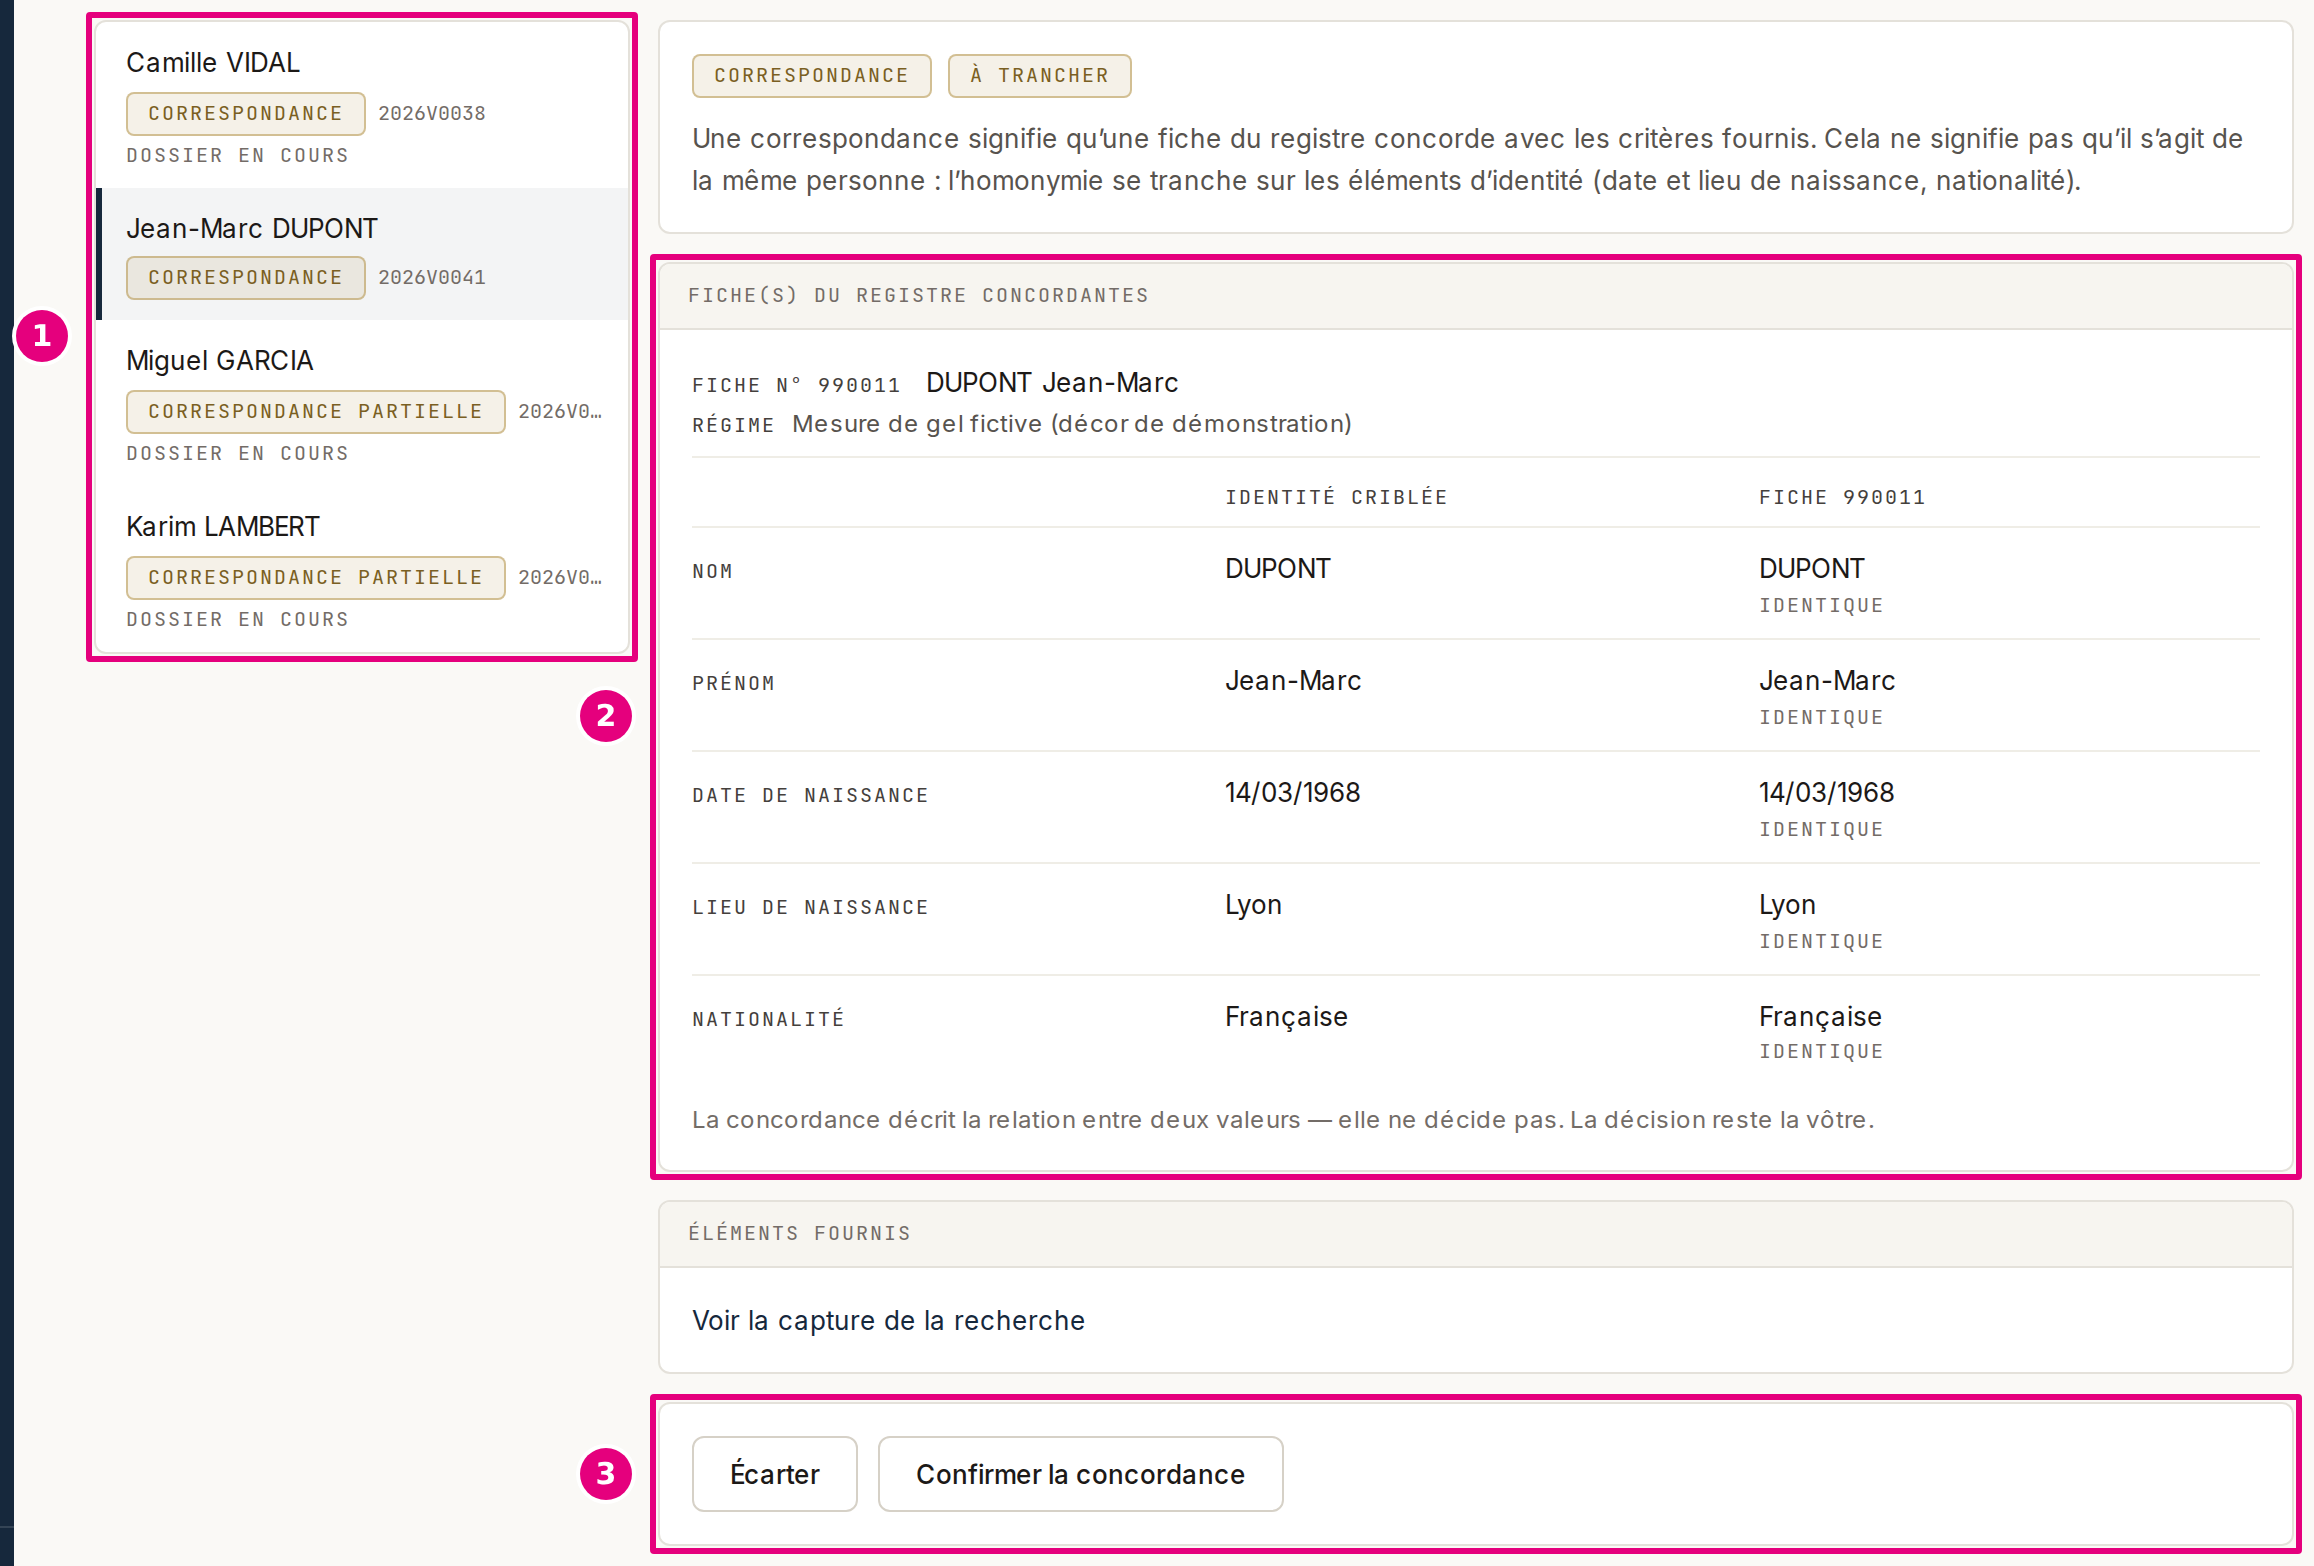
Task: Open the Voir la capture de la recherche link
Action: coord(888,1320)
